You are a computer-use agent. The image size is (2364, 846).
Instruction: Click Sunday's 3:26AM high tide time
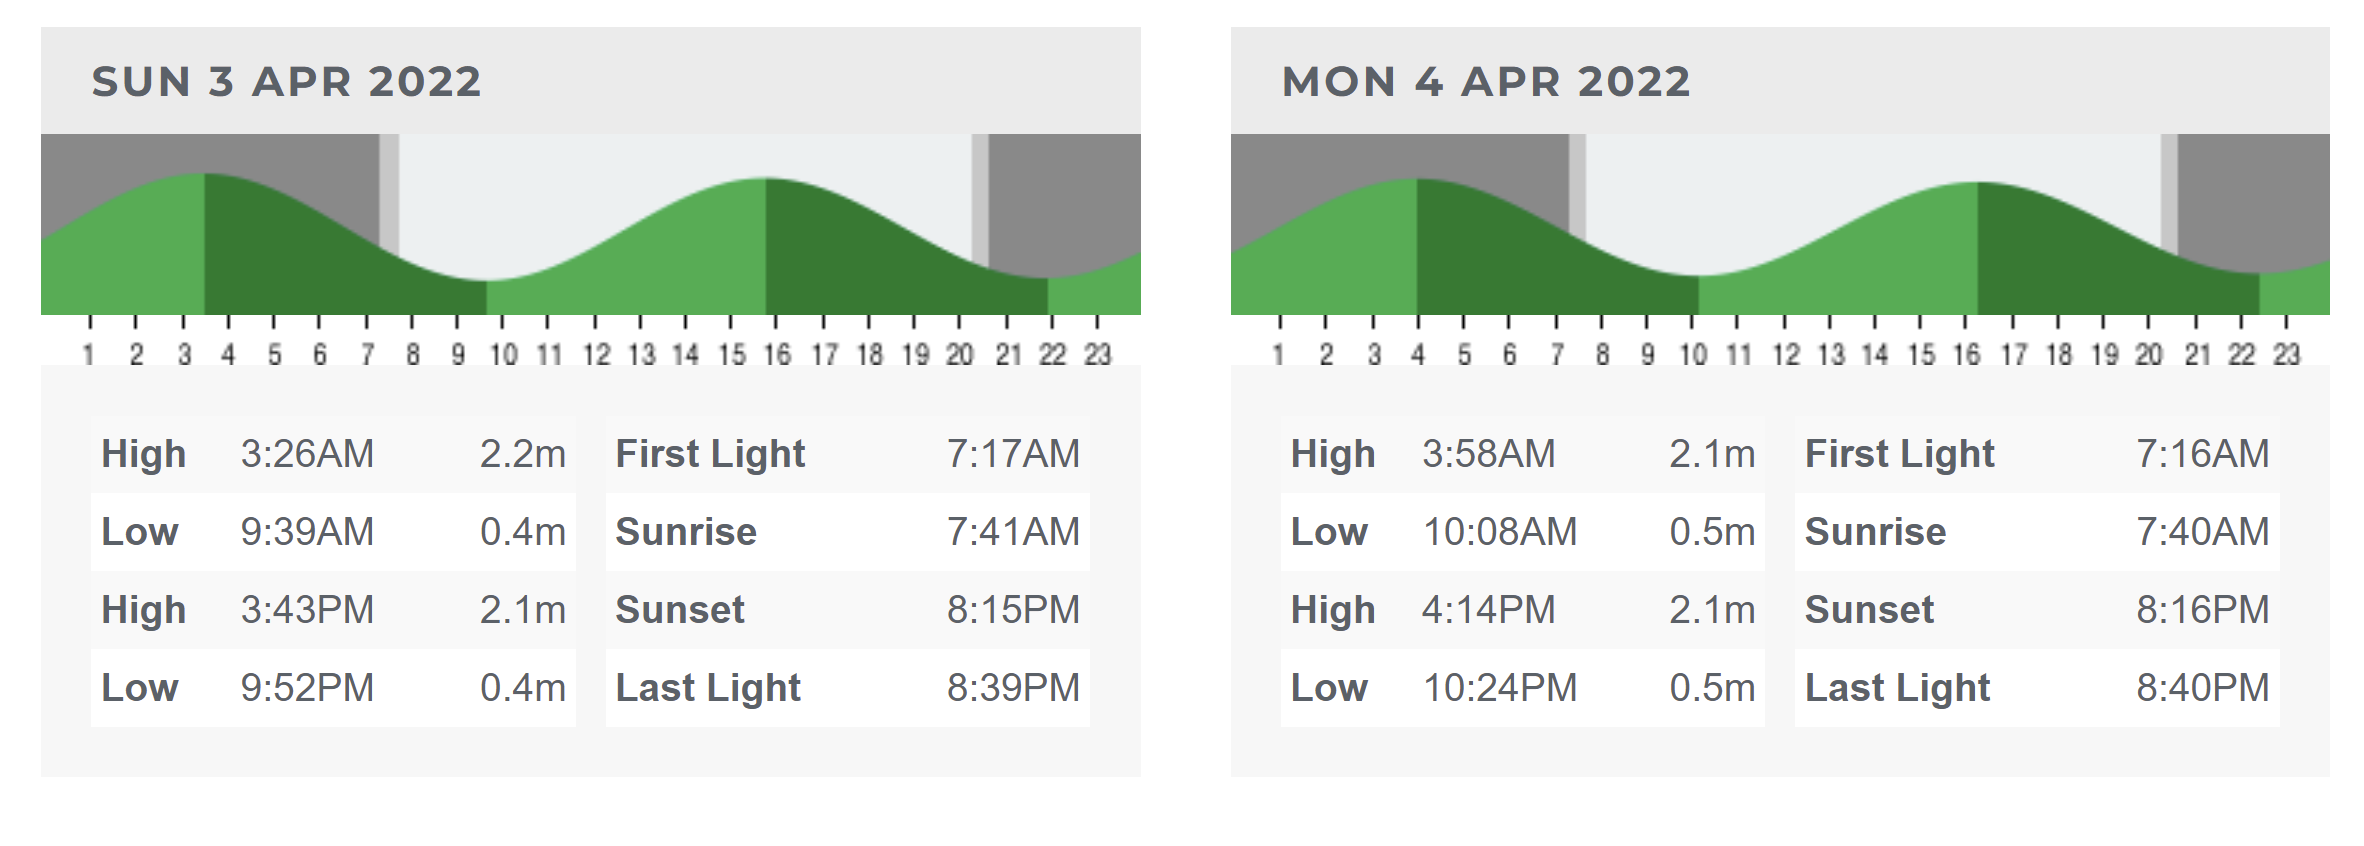pos(307,454)
